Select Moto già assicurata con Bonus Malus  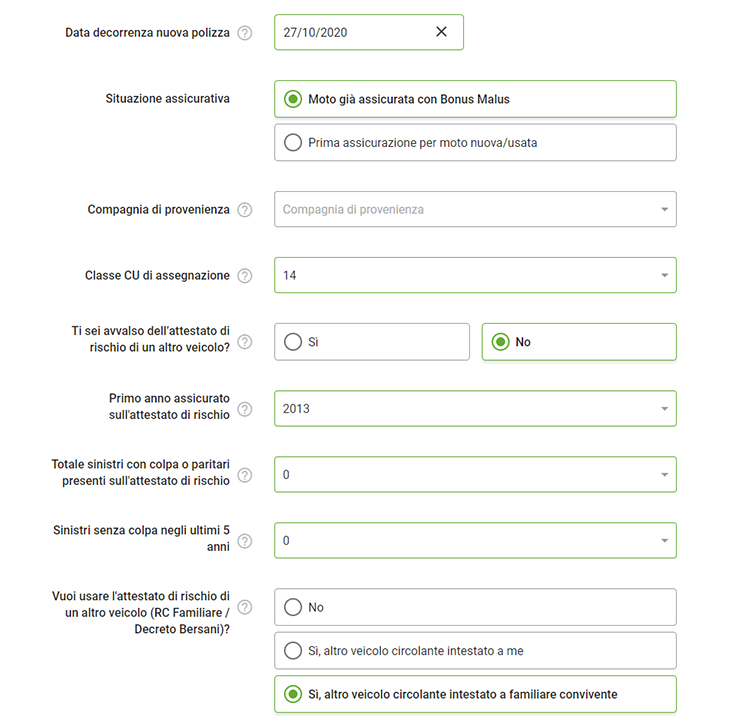coord(293,99)
